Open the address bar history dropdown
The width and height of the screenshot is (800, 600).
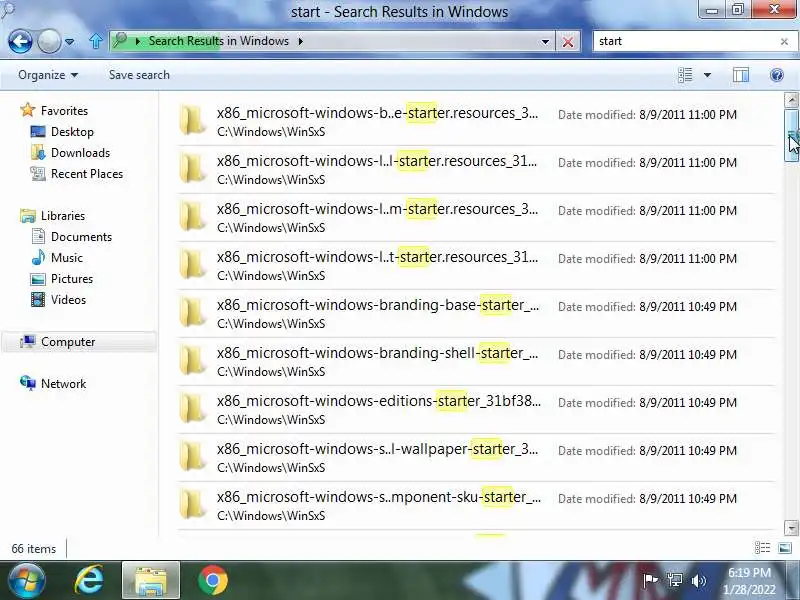coord(545,41)
